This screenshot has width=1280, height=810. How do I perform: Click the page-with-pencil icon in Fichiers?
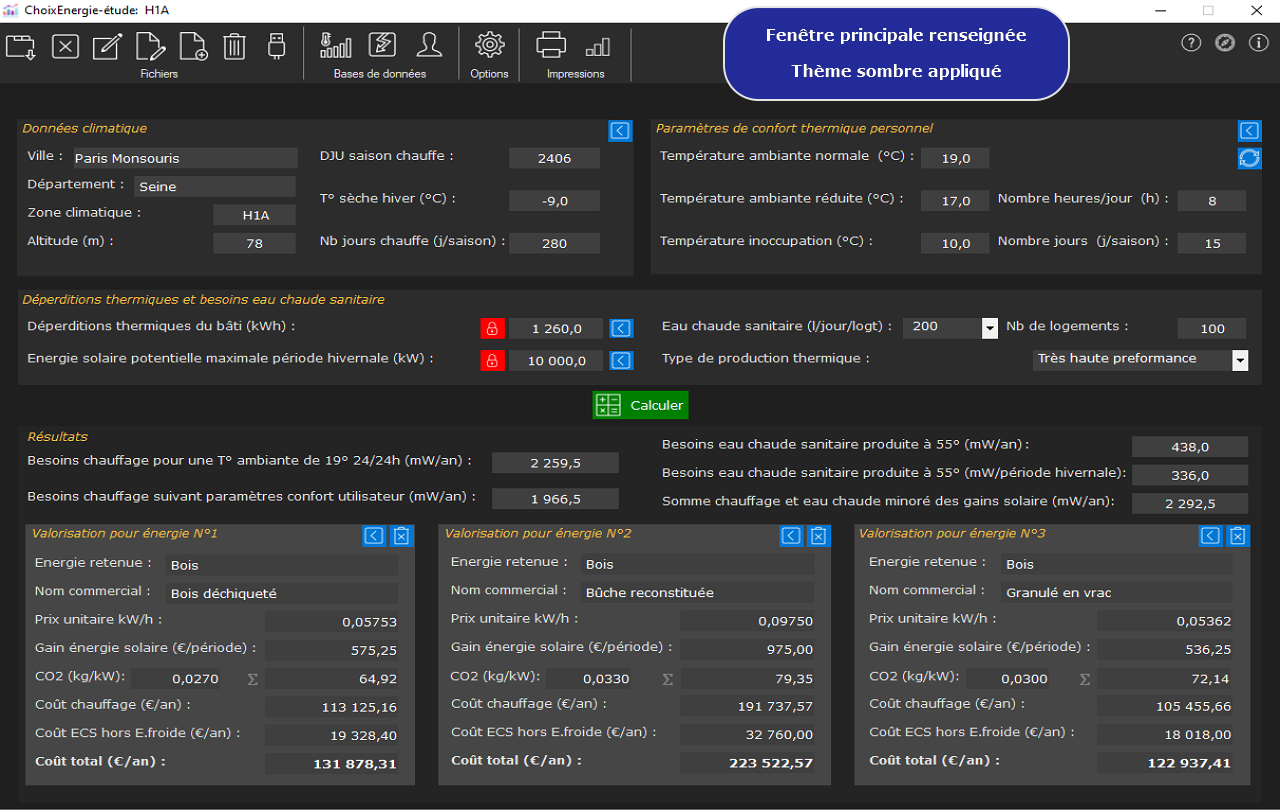point(150,47)
